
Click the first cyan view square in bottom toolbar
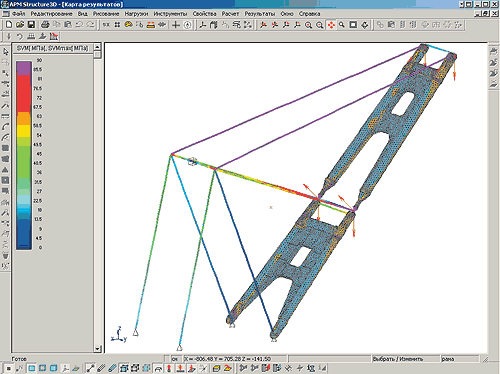point(32,368)
